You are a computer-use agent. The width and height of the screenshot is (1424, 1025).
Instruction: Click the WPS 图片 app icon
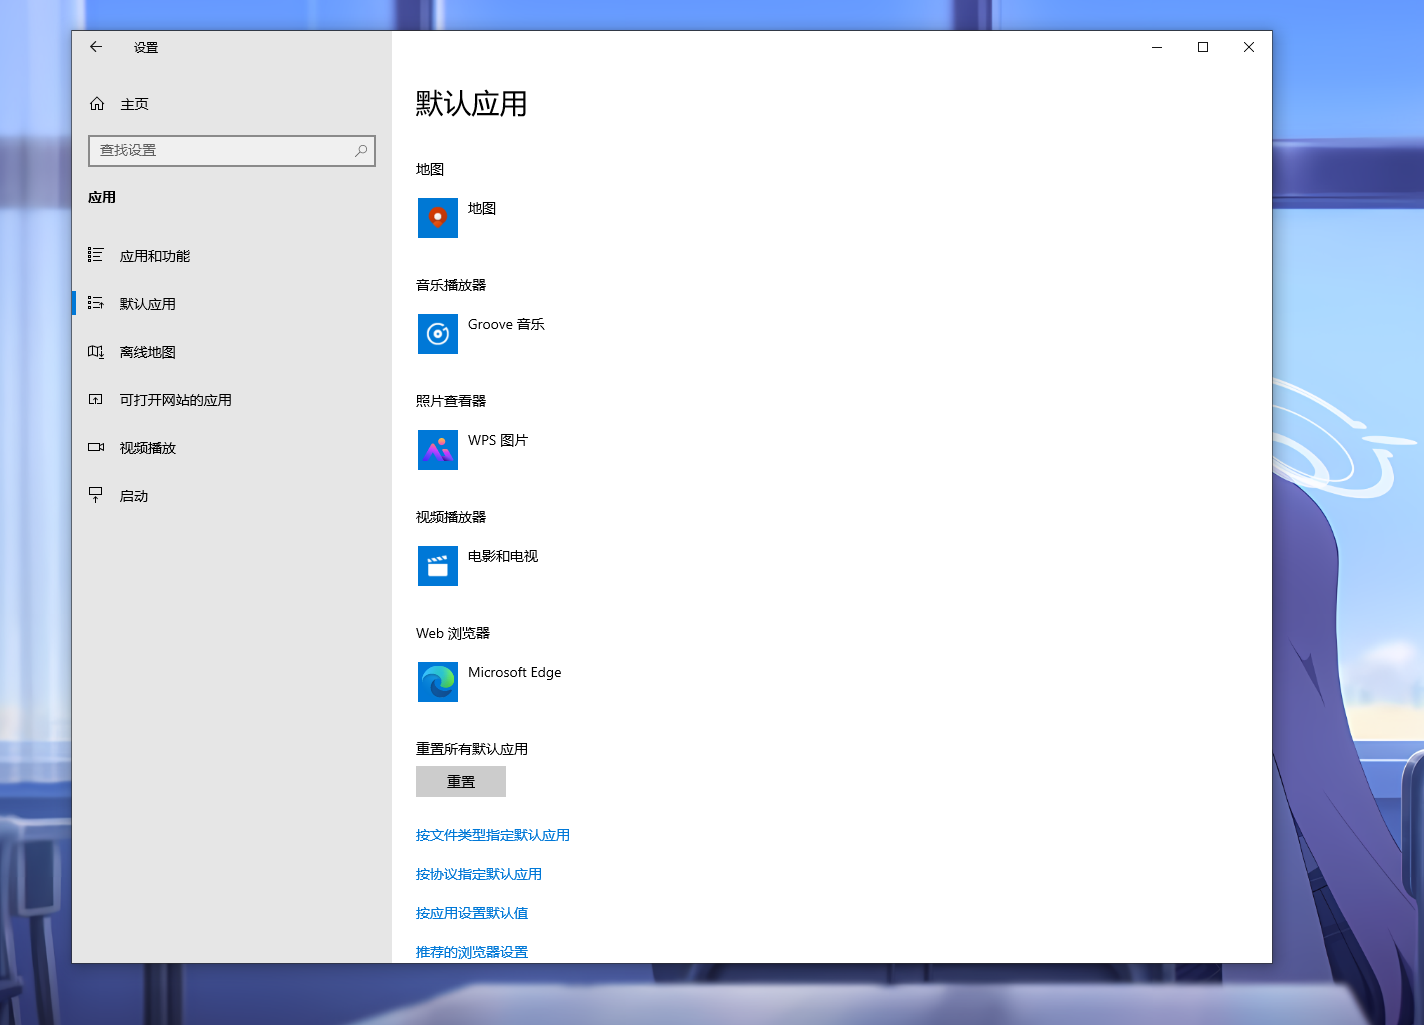[438, 450]
